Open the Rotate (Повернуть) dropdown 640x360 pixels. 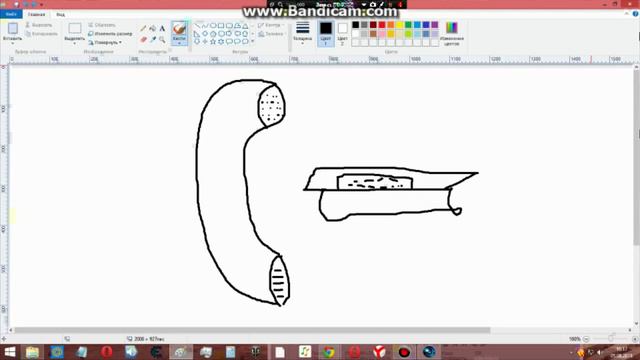(x=105, y=42)
